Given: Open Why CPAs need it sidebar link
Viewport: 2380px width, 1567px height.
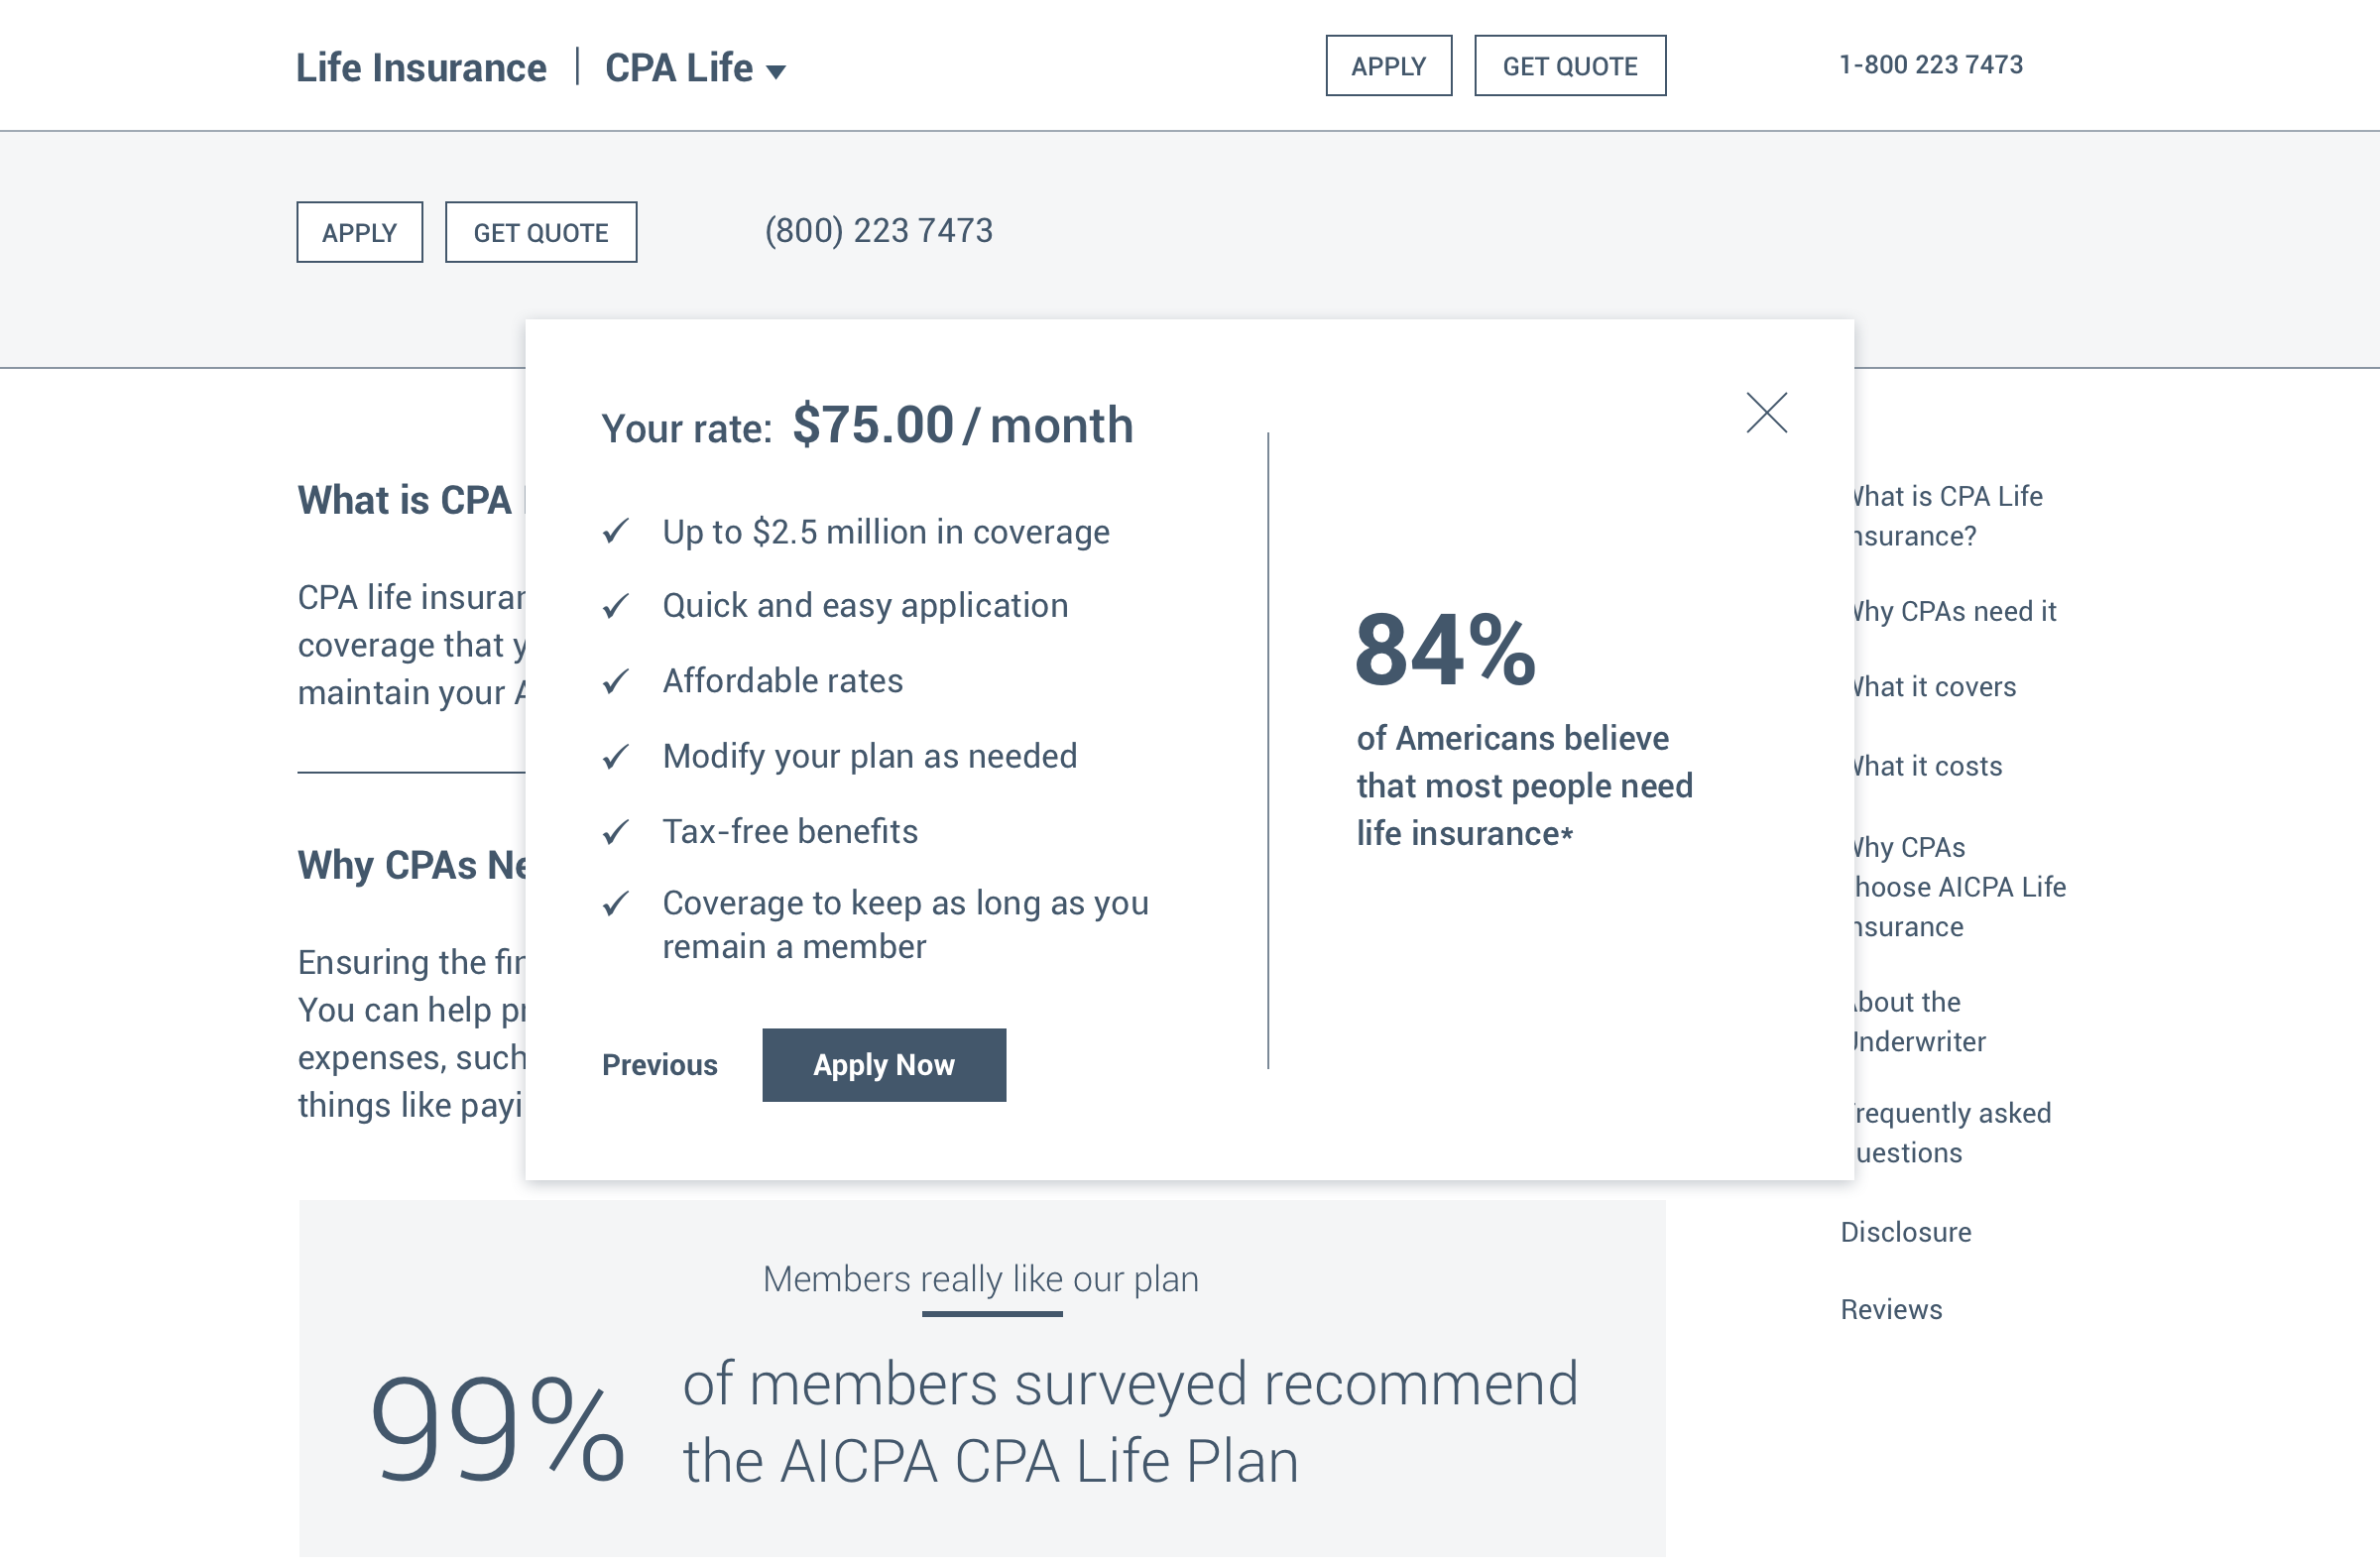Looking at the screenshot, I should point(1955,611).
